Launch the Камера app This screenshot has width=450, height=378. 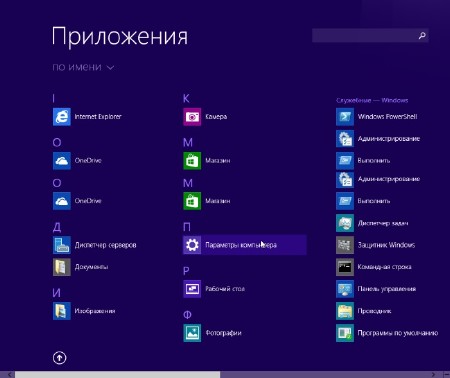[205, 117]
